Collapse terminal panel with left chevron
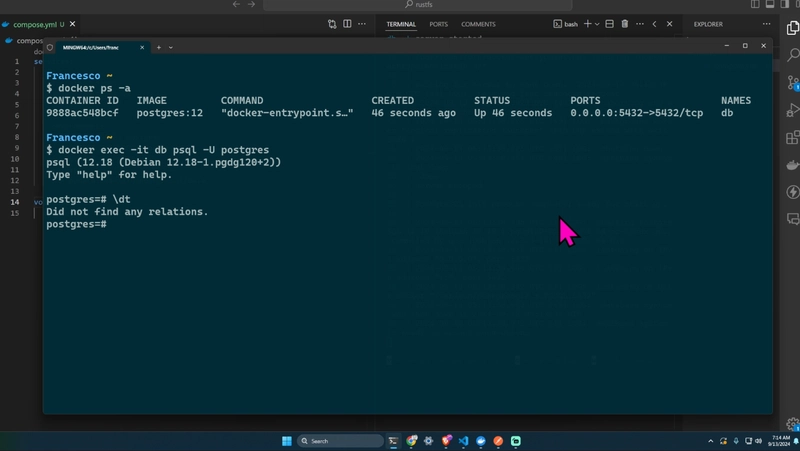Image resolution: width=800 pixels, height=451 pixels. pos(655,23)
